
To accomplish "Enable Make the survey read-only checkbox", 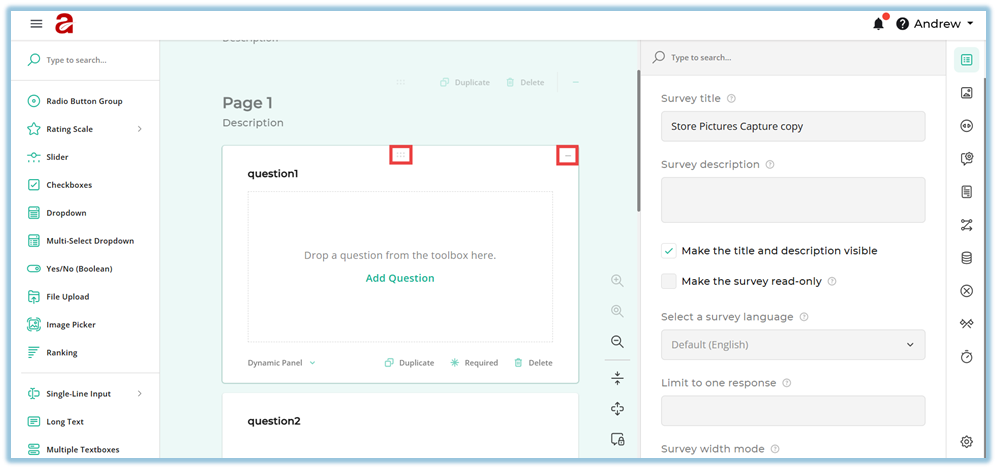I will [669, 281].
